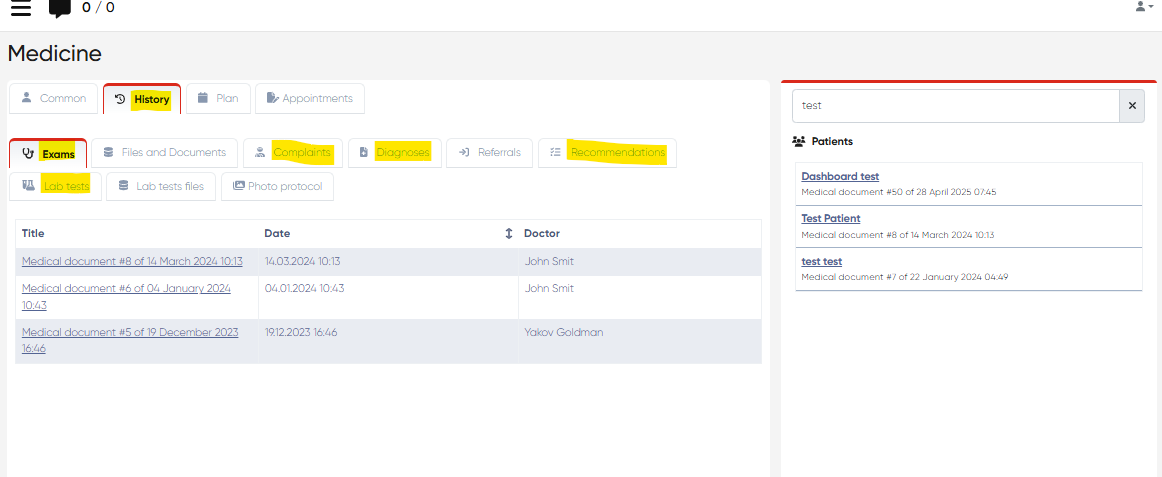Select the History tab
The width and height of the screenshot is (1162, 477).
point(142,99)
